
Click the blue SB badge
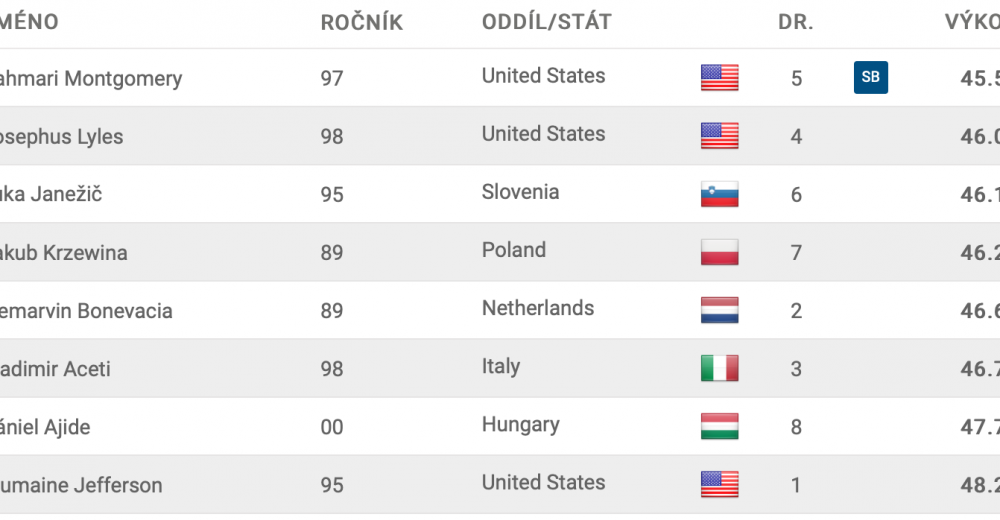click(871, 77)
